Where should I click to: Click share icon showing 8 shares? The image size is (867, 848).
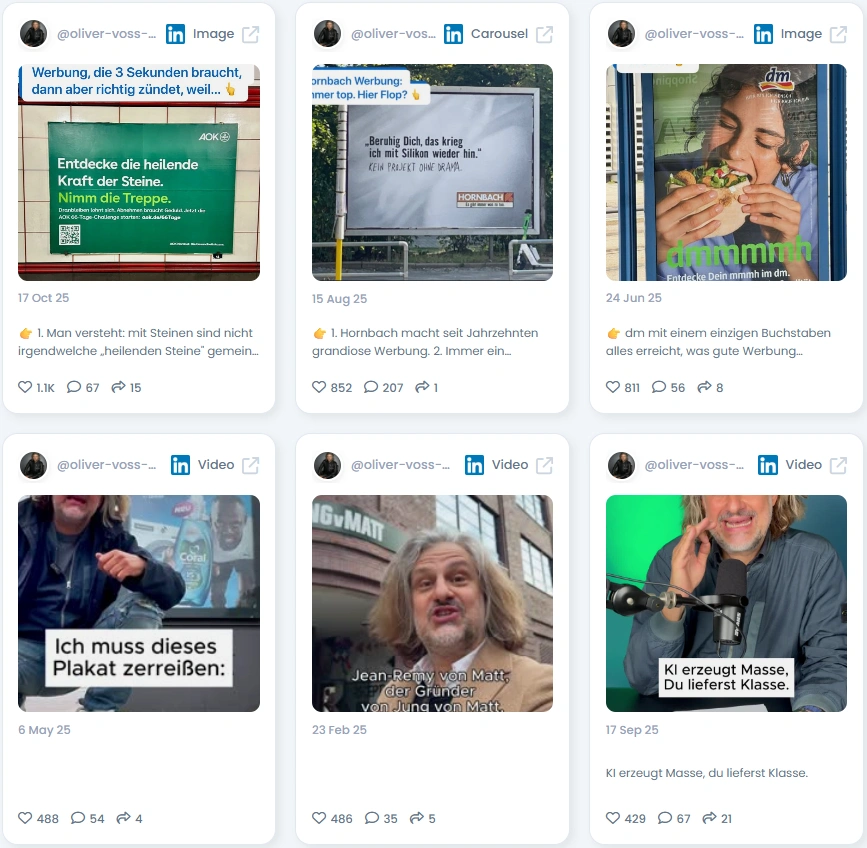click(704, 387)
